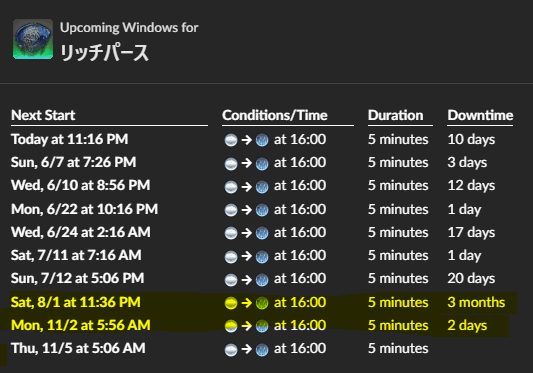Click cloudy weather icon in Sat 7/11 row

(231, 256)
